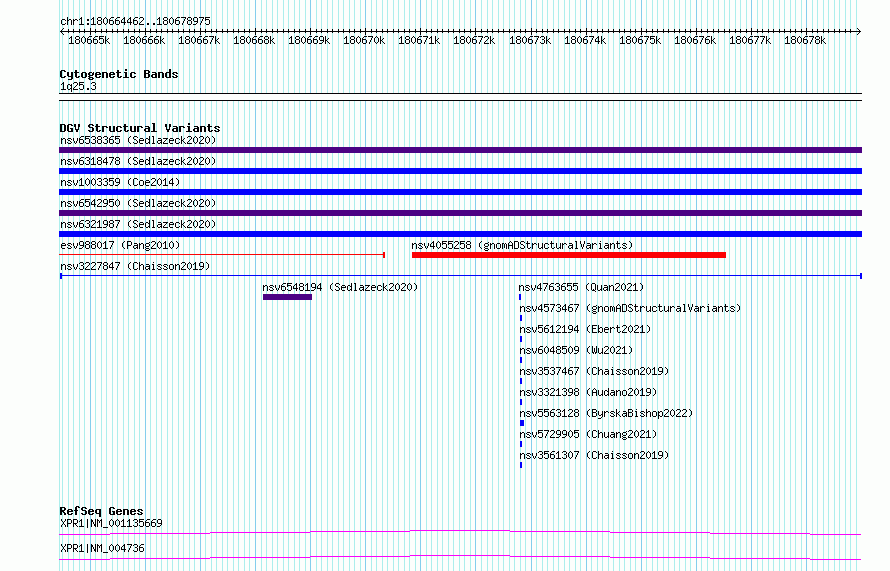The image size is (890, 571).
Task: Select the purple bar under nsv6542950
Action: 460,213
